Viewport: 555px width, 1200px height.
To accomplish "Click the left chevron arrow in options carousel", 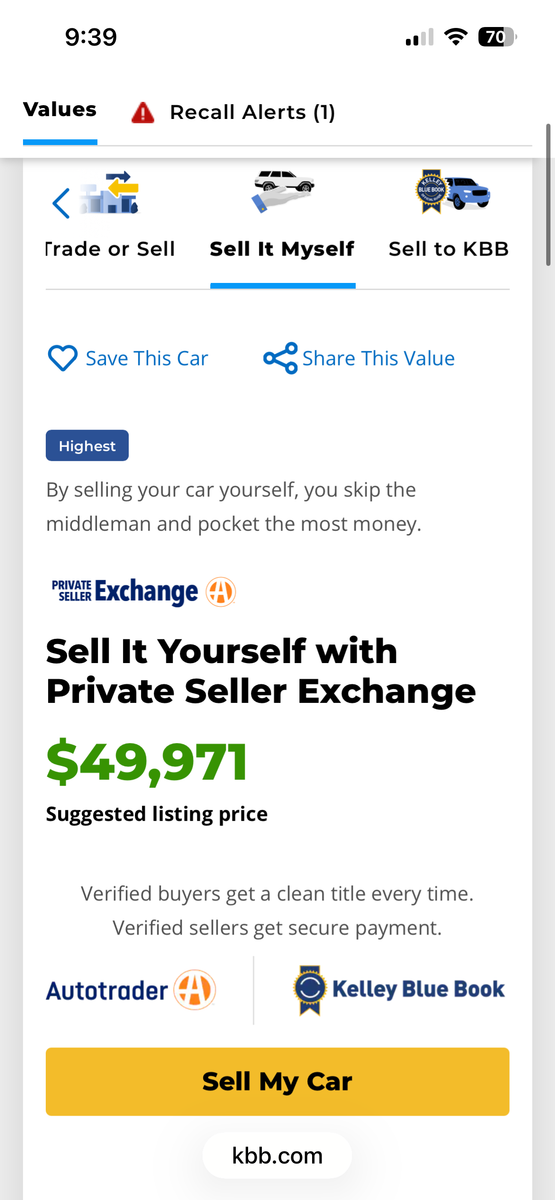I will 60,204.
